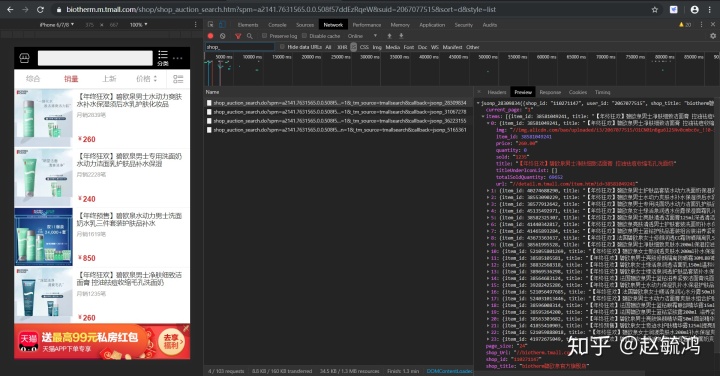Open the iPhone 6/7/8 device dropdown

tap(57, 25)
